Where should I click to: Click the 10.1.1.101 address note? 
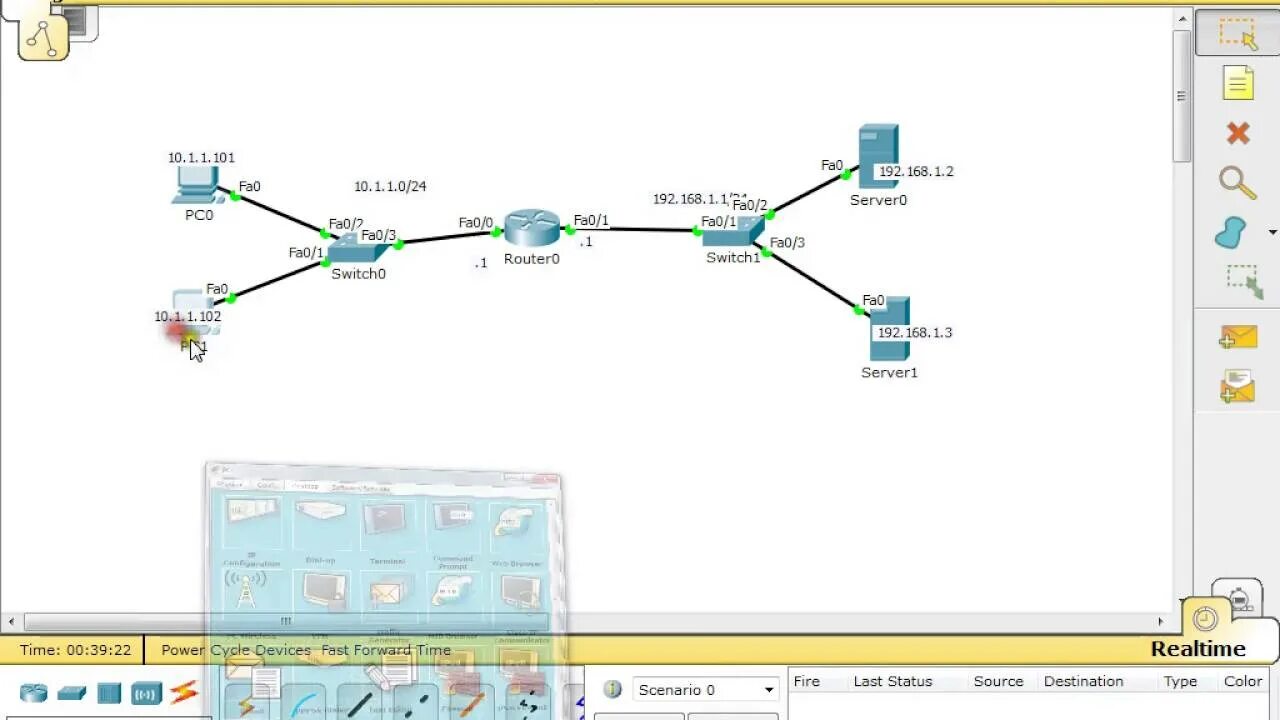click(201, 158)
